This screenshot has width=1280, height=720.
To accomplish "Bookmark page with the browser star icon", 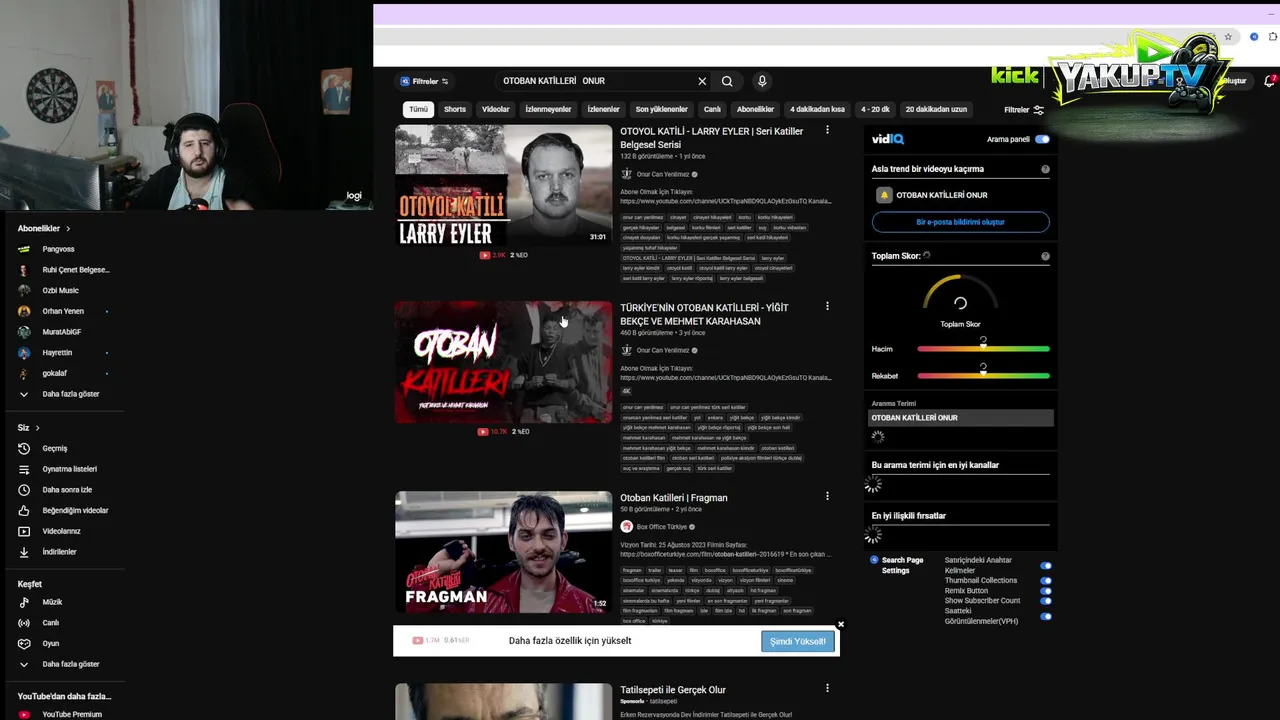I will point(1228,37).
